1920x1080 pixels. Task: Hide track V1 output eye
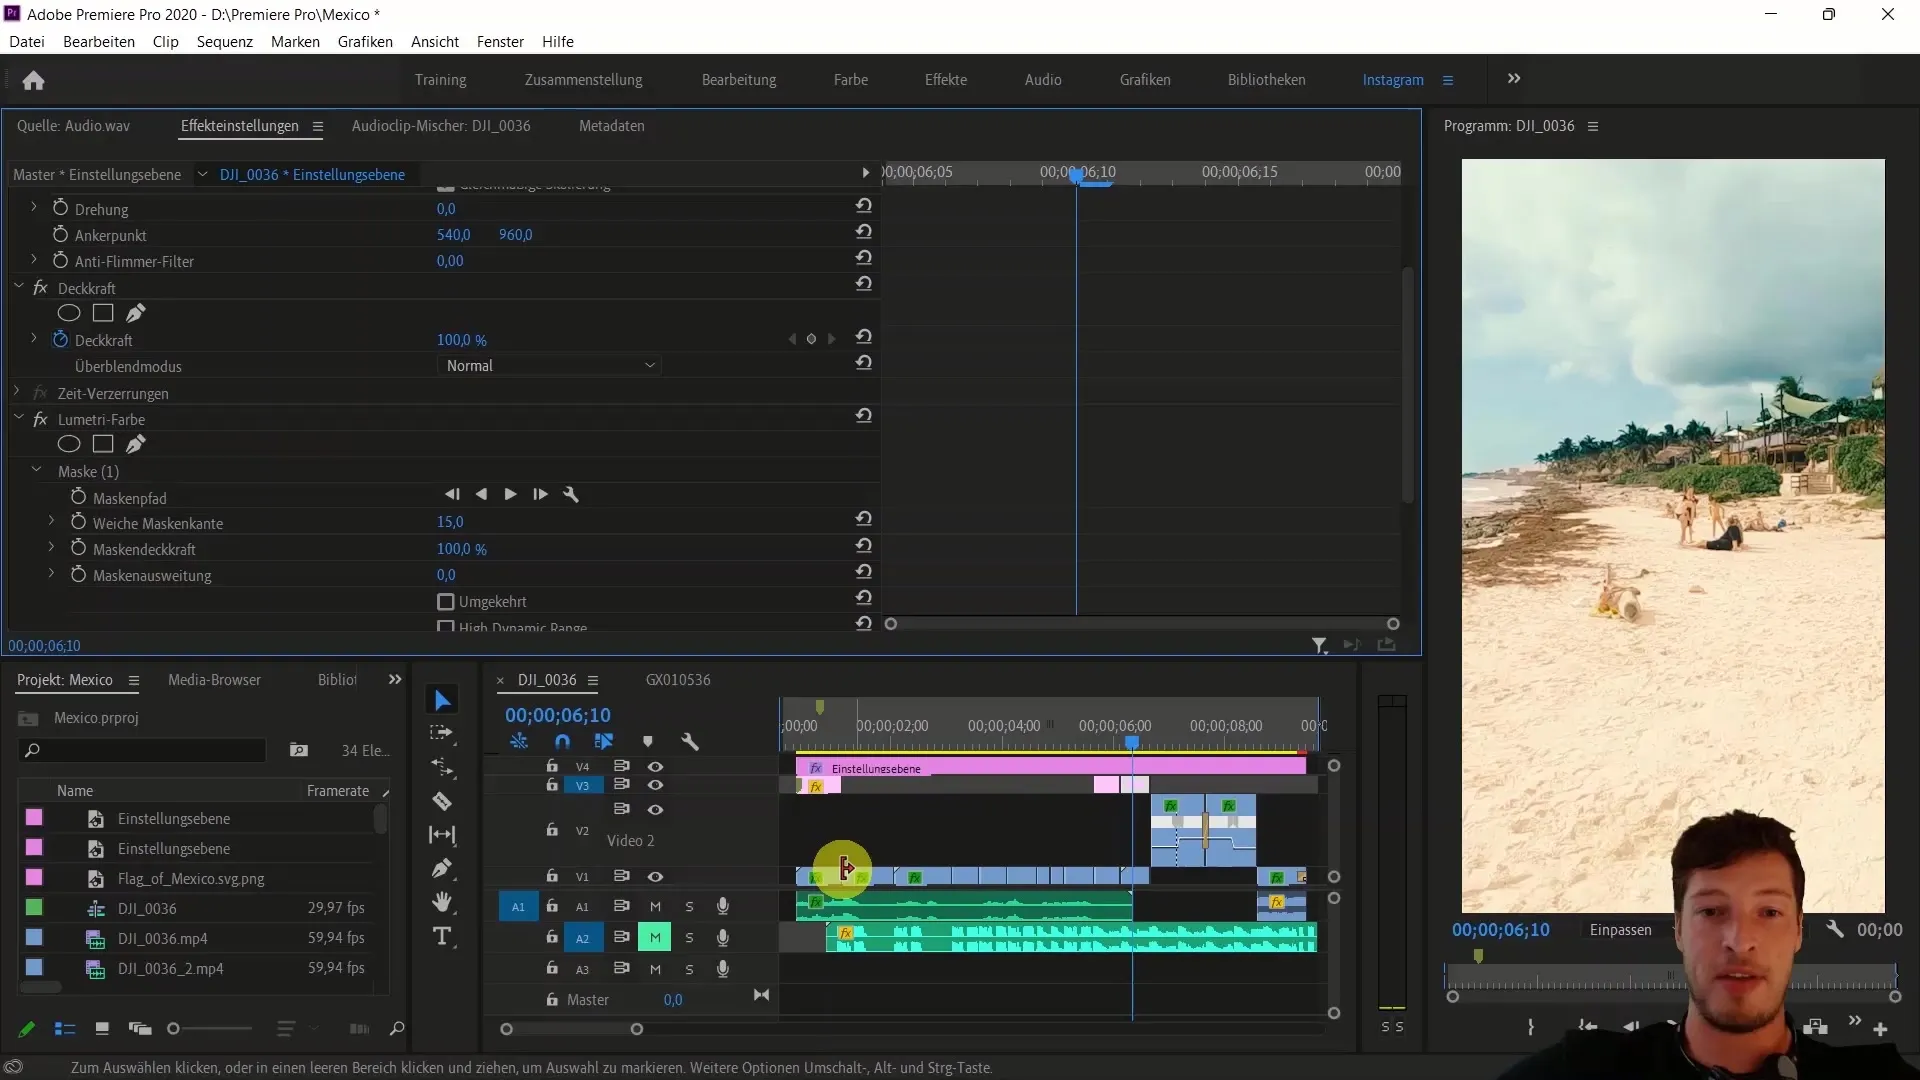(x=656, y=876)
